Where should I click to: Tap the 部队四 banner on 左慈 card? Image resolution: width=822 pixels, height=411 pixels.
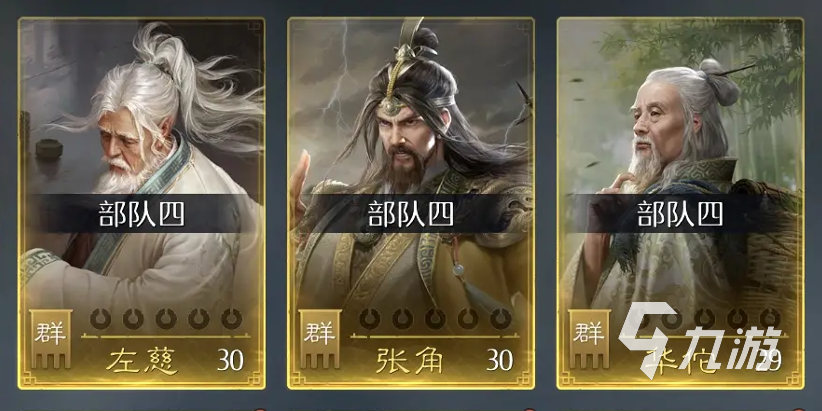tap(142, 214)
